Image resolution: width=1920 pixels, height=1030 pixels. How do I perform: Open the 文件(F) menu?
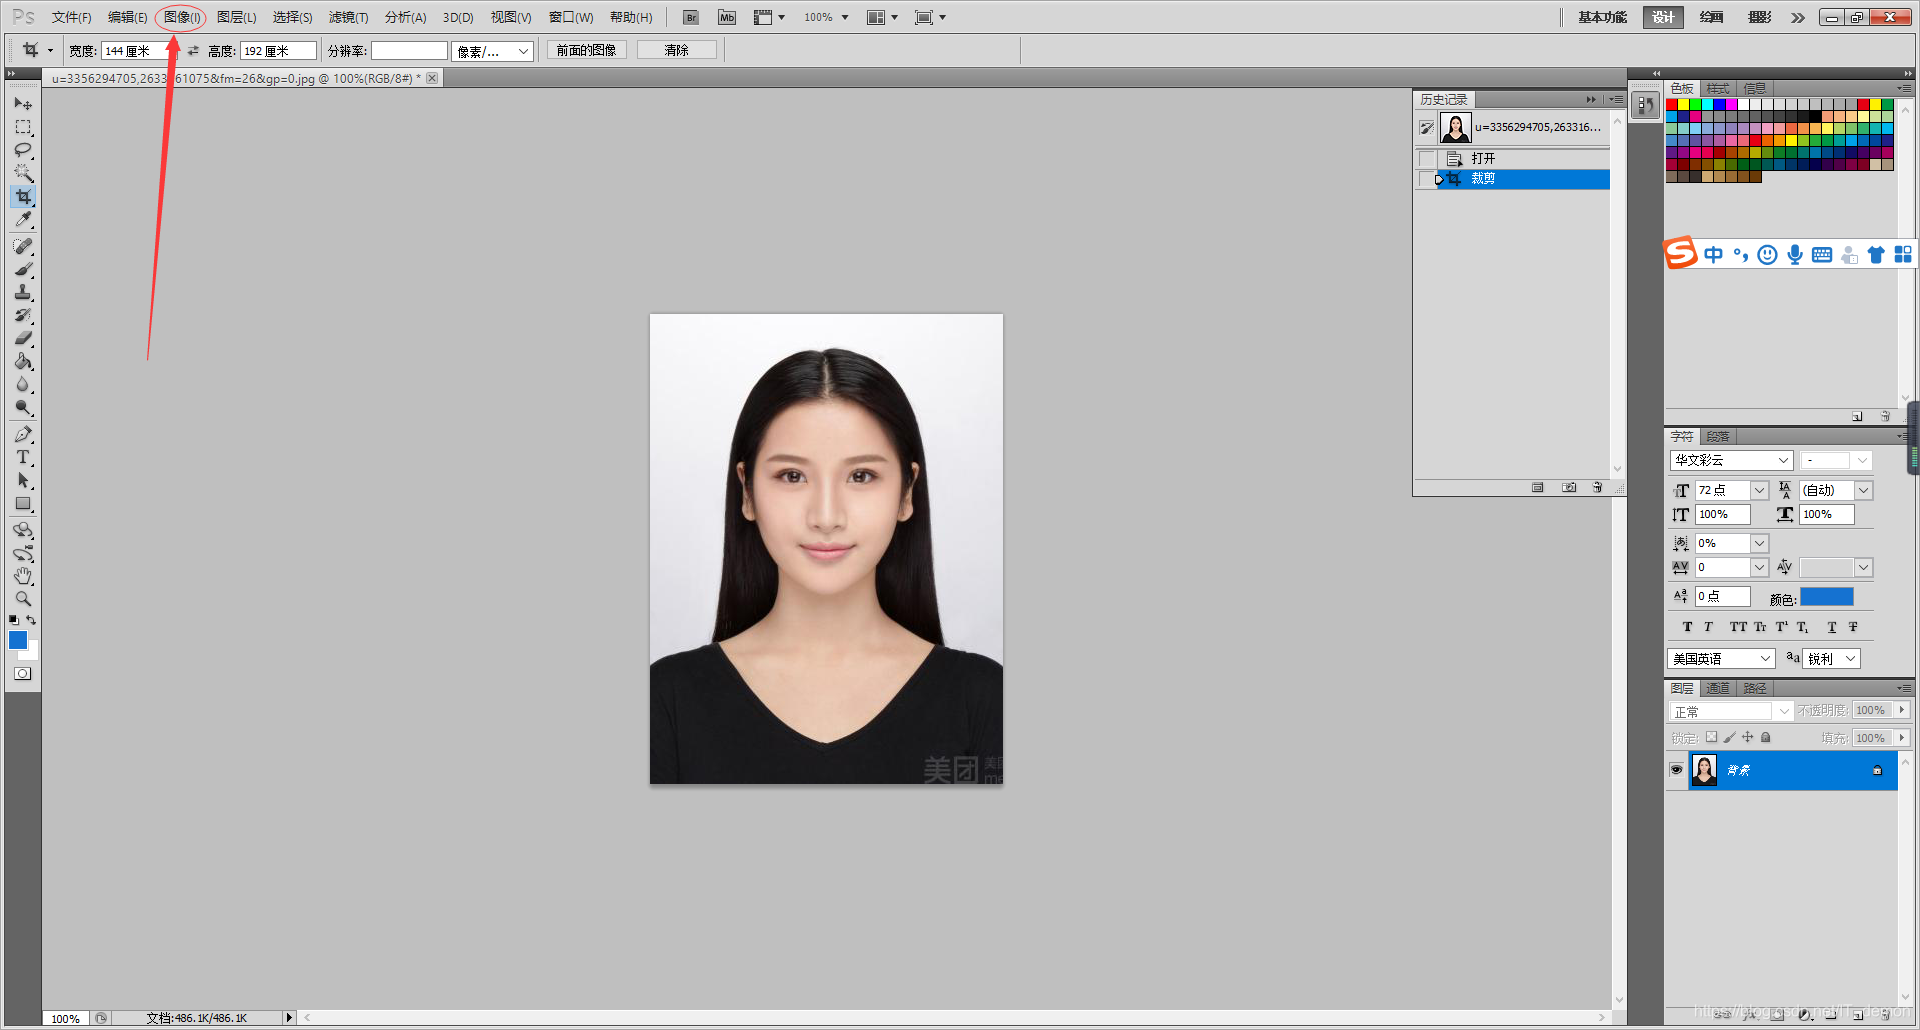click(71, 17)
